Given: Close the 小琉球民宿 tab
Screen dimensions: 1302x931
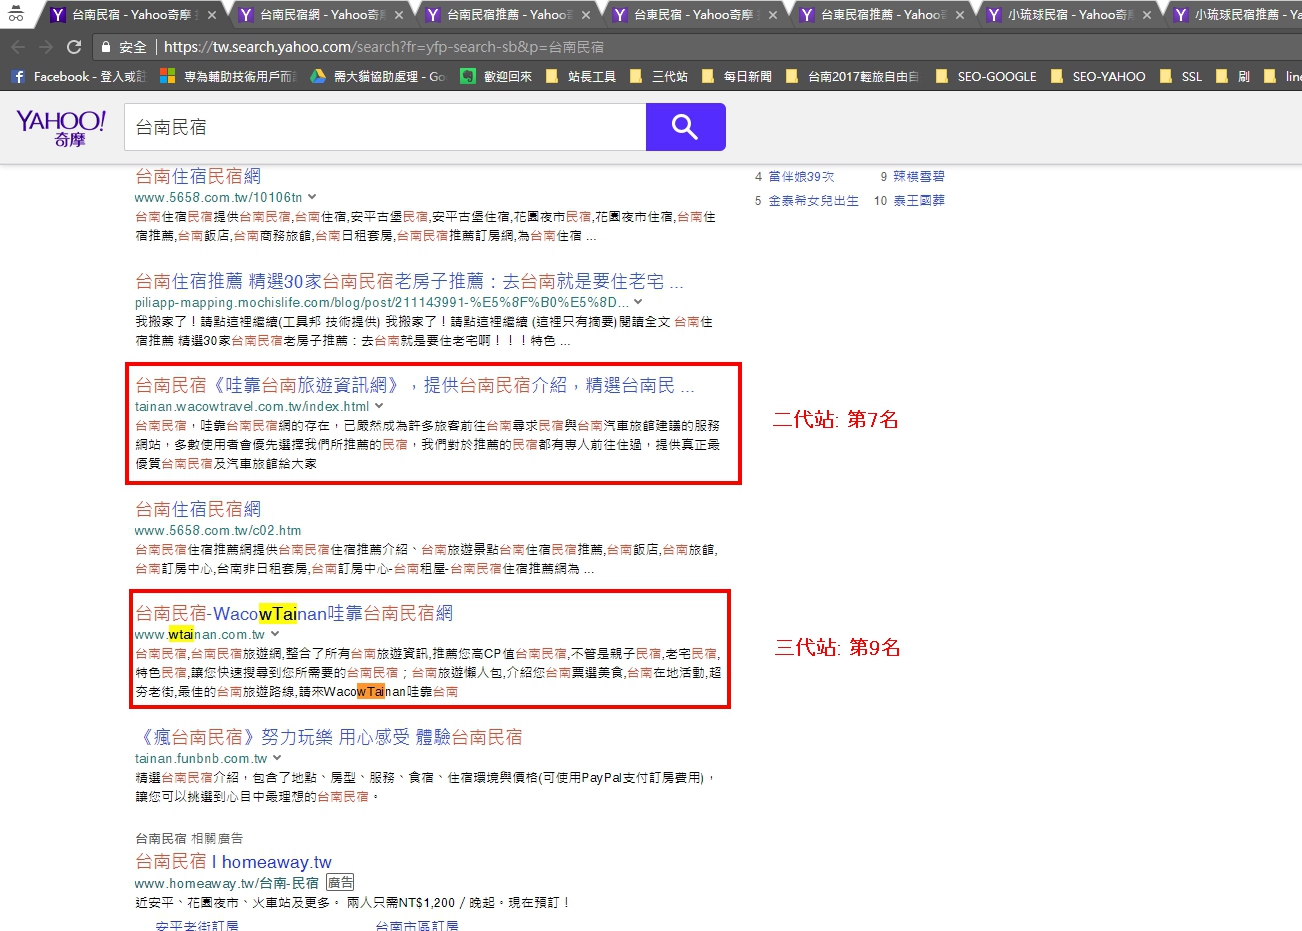Looking at the screenshot, I should click(x=1147, y=15).
